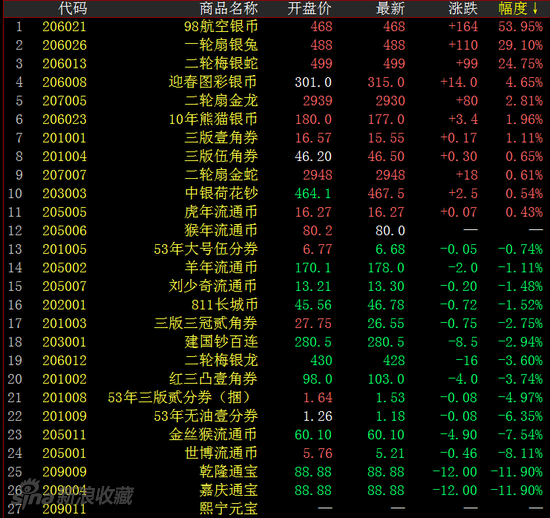Select the 三版壹角券 product name
This screenshot has width=550, height=518.
pos(221,138)
